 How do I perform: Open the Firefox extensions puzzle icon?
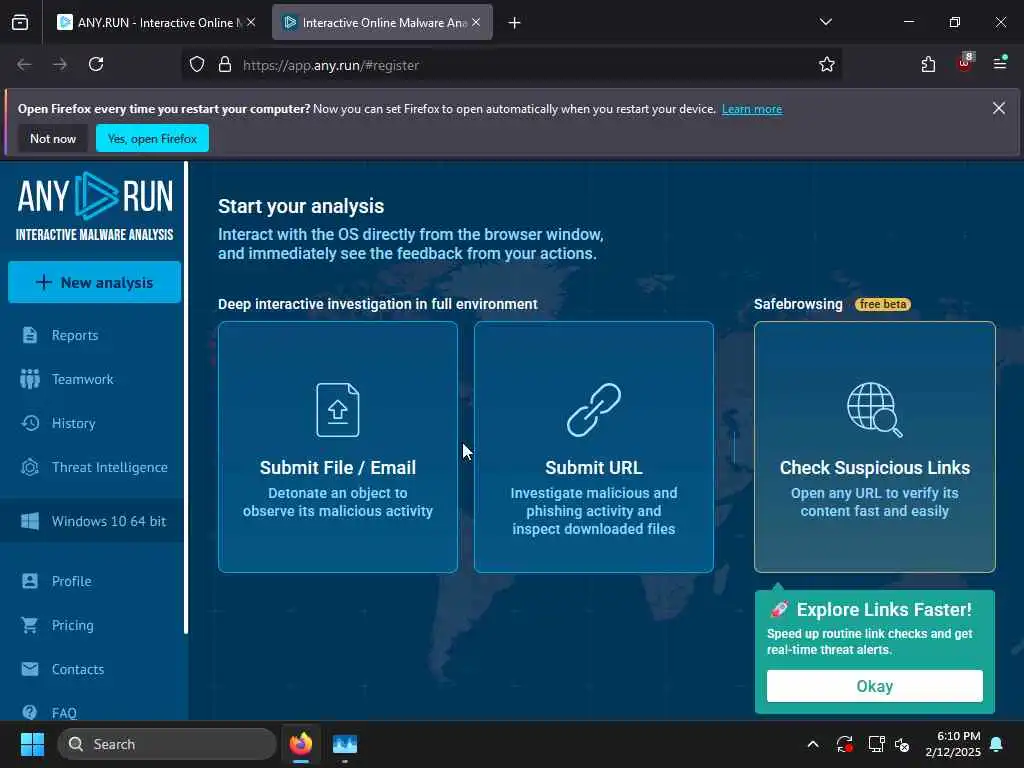point(928,64)
